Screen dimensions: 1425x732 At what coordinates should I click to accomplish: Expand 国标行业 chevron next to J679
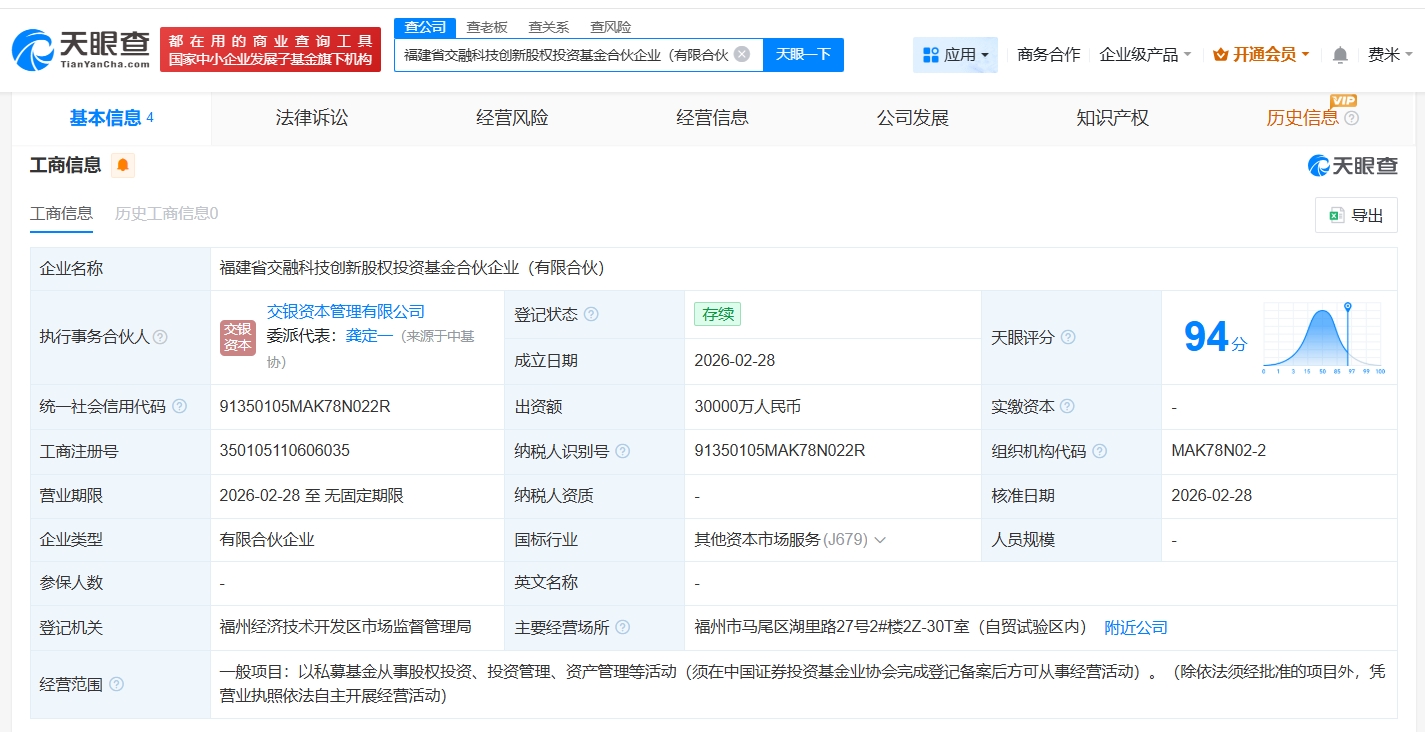coord(880,540)
